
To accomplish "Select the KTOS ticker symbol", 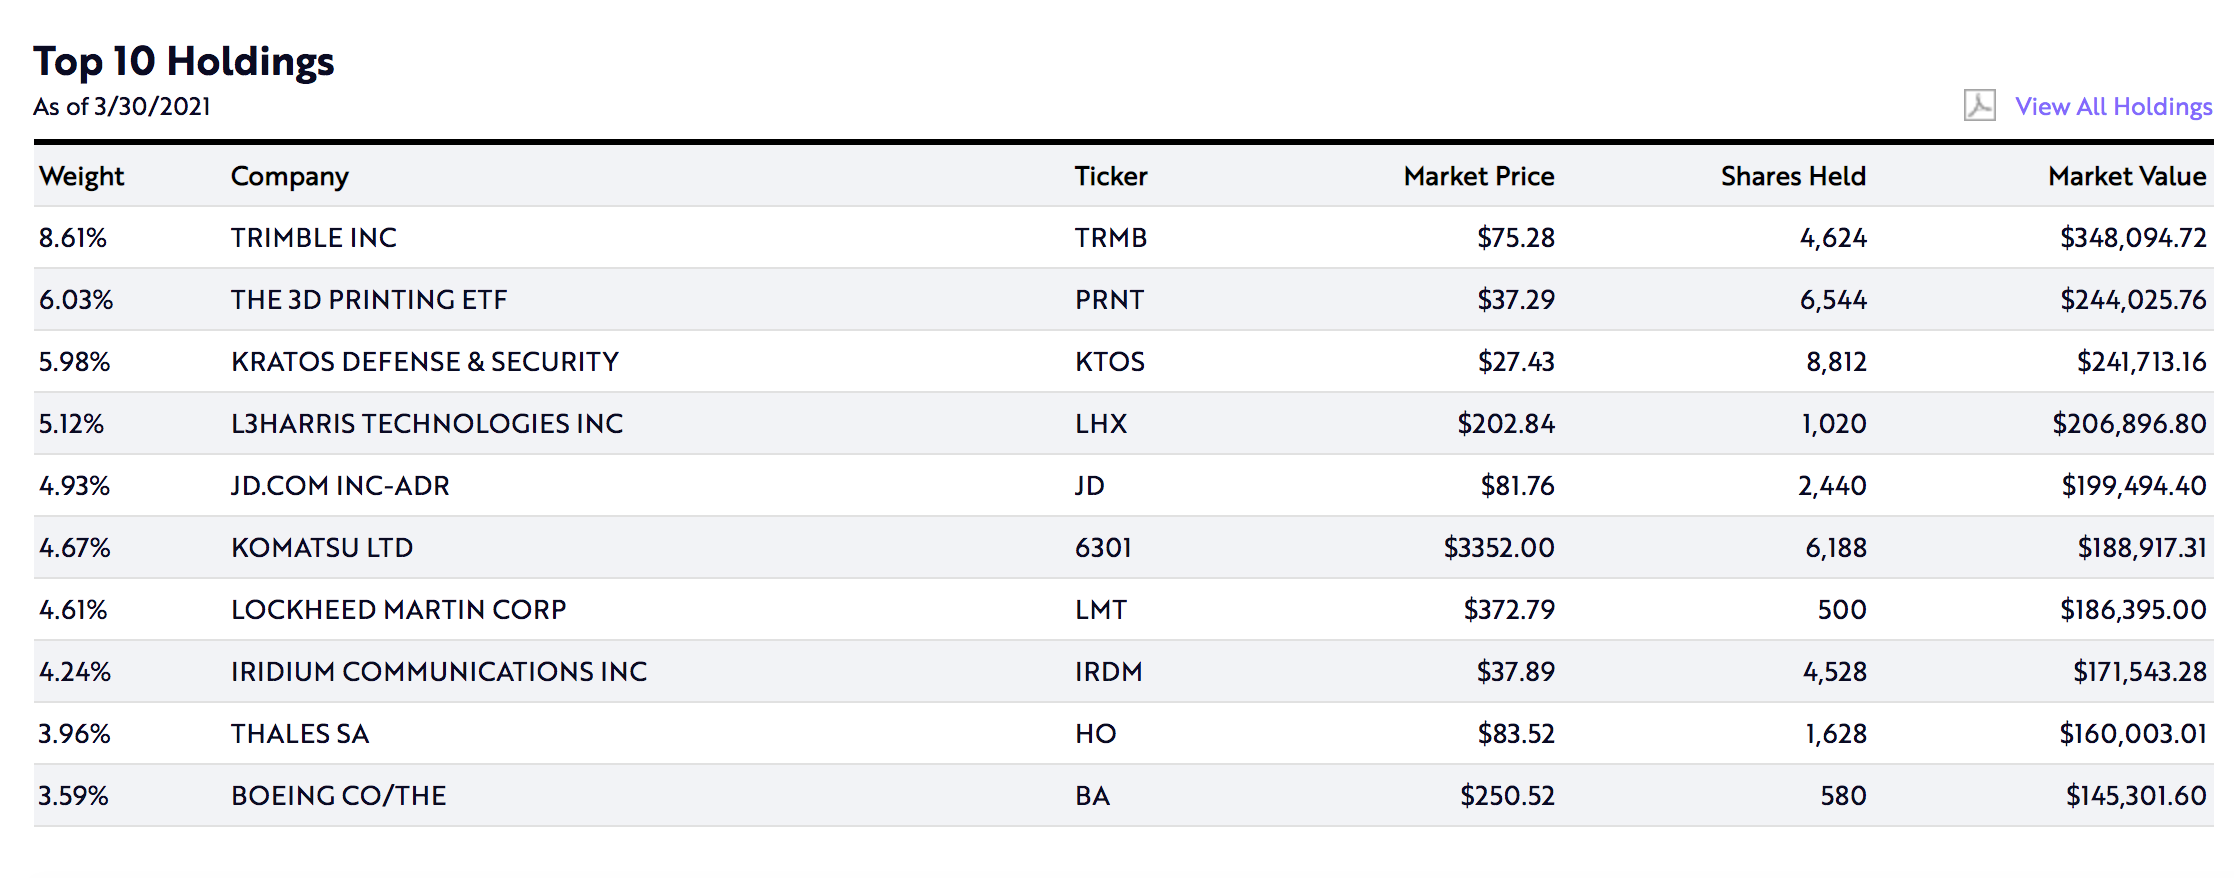I will [x=1110, y=362].
